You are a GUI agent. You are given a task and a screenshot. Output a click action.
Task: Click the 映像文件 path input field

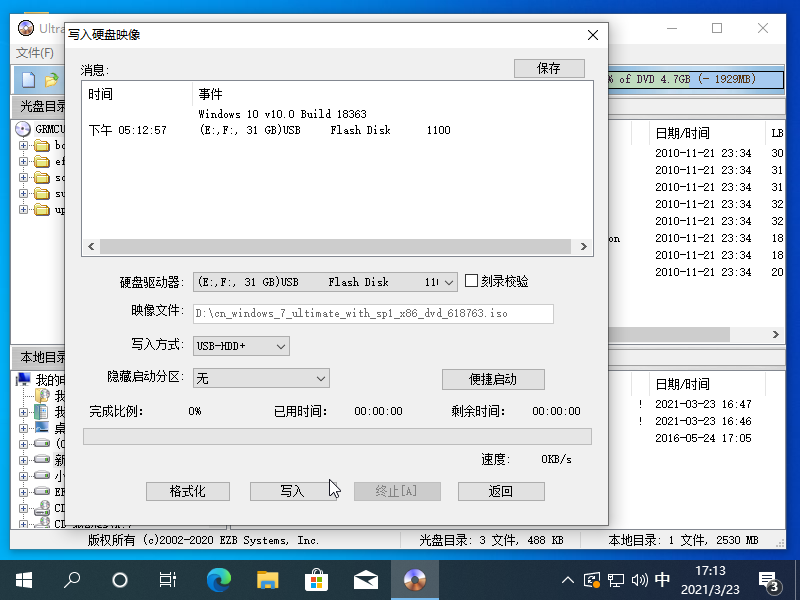[373, 314]
